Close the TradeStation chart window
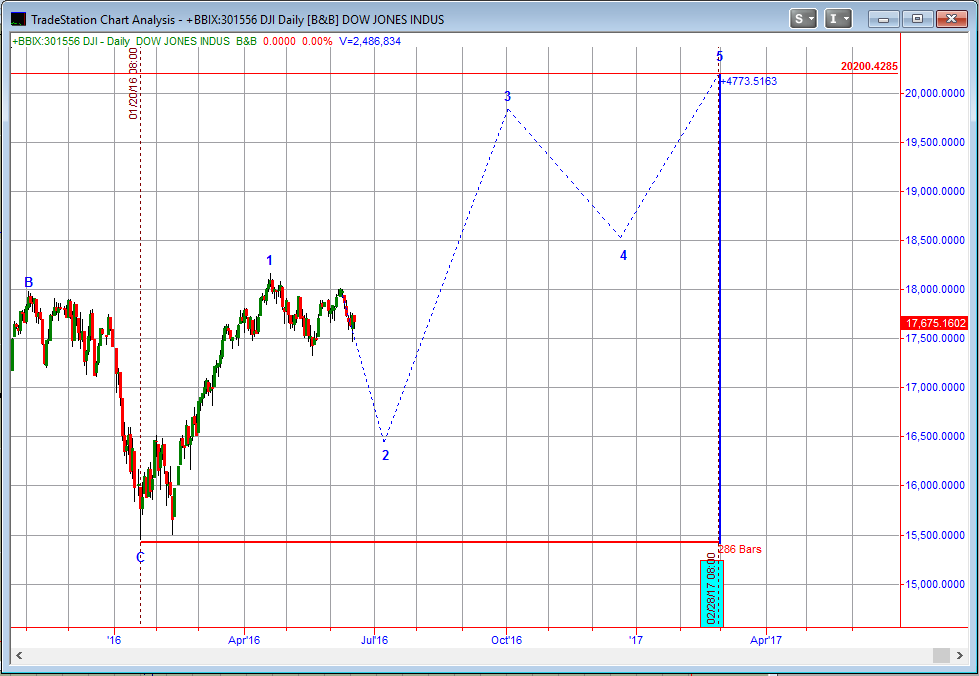Screen dimensions: 979x676 951,19
